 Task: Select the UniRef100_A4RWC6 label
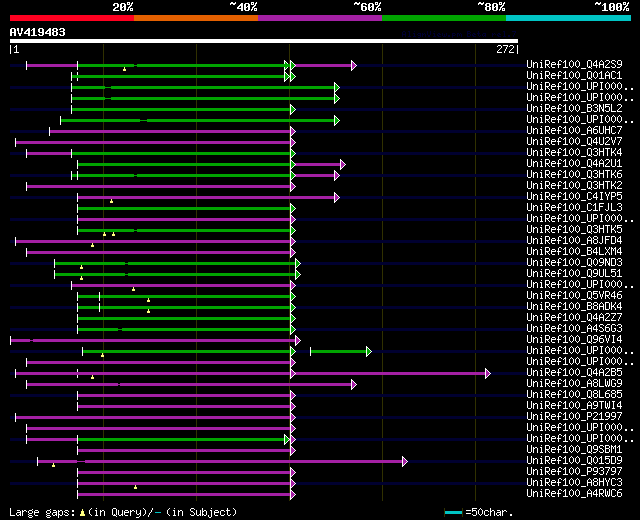click(x=574, y=494)
